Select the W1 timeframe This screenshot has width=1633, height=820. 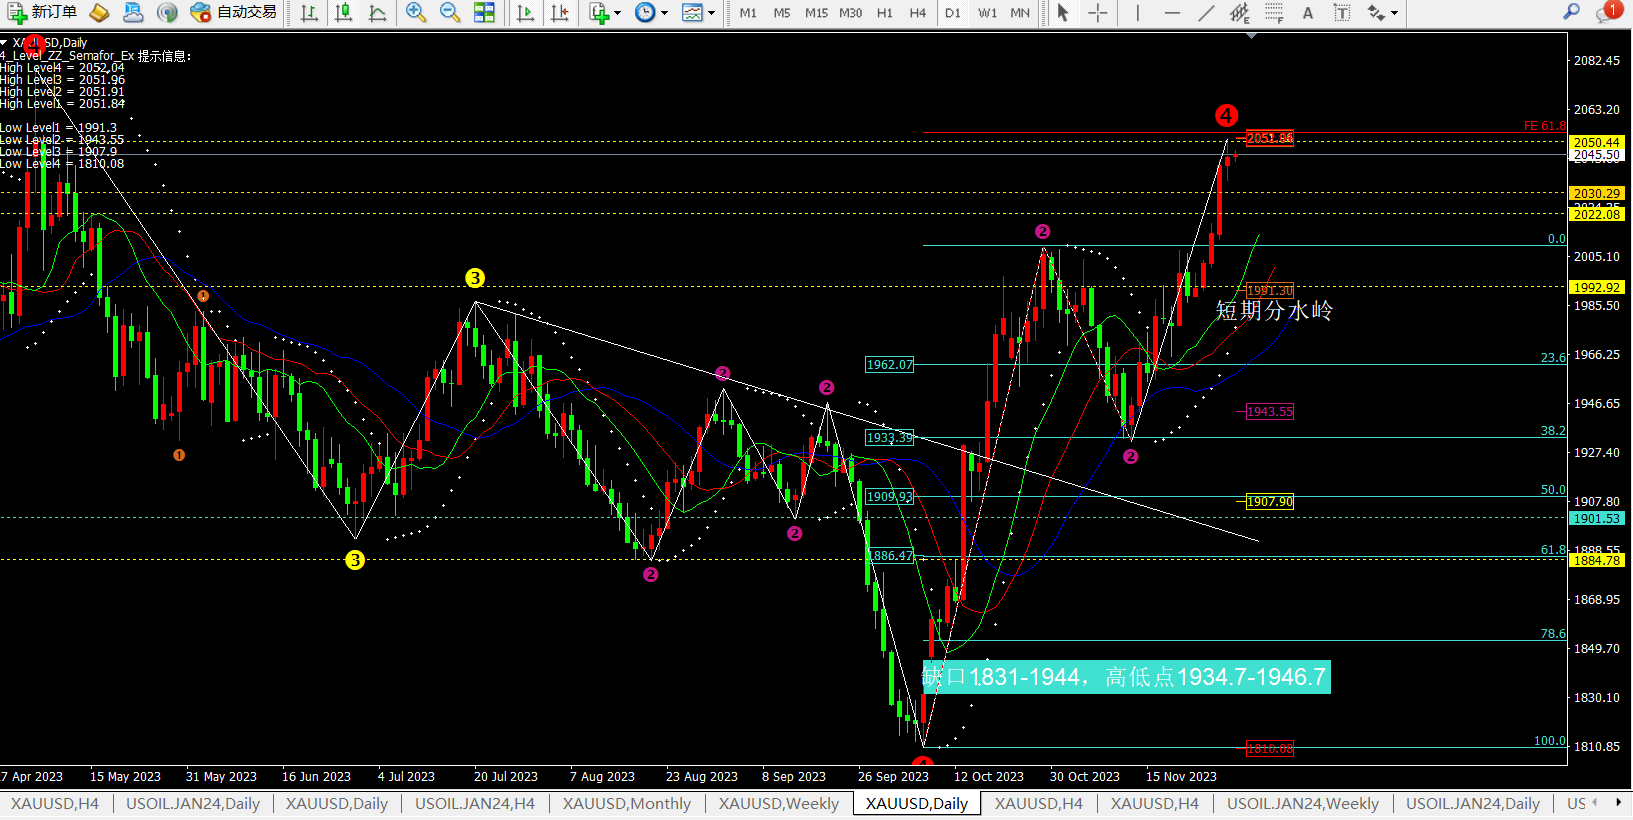pos(987,13)
